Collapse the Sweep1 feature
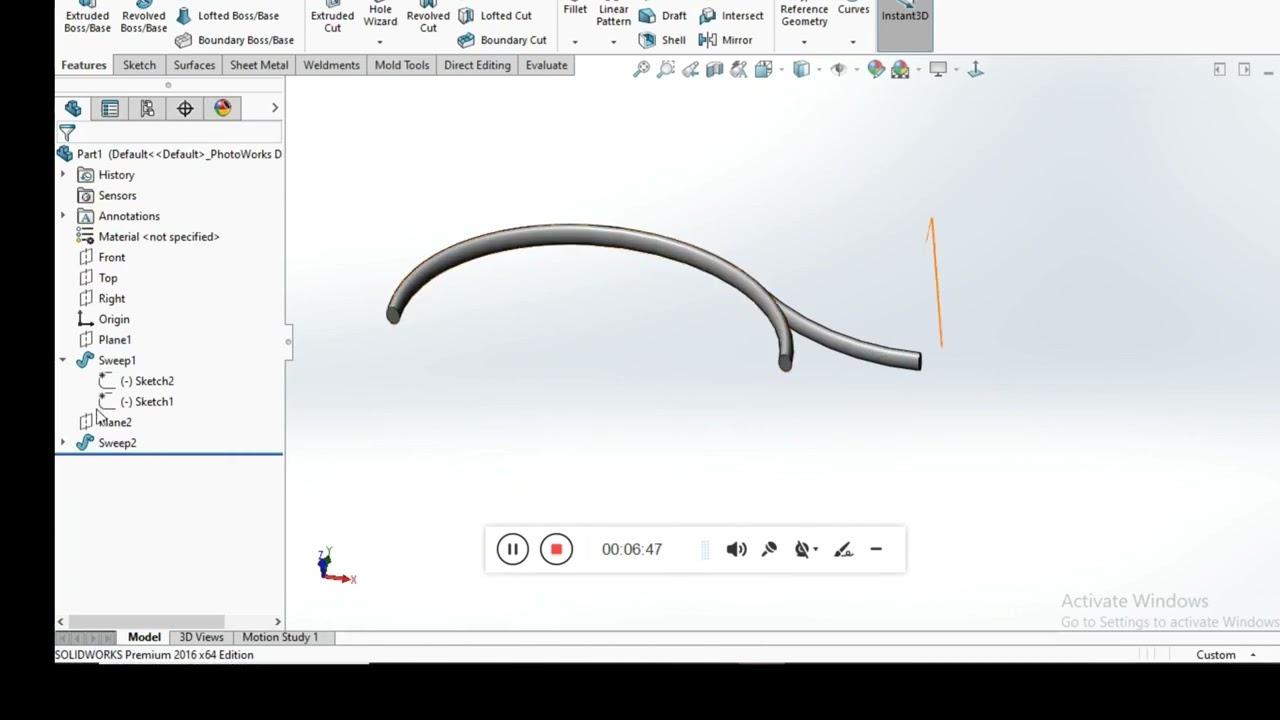Screen dimensions: 1280x720 [x=63, y=360]
